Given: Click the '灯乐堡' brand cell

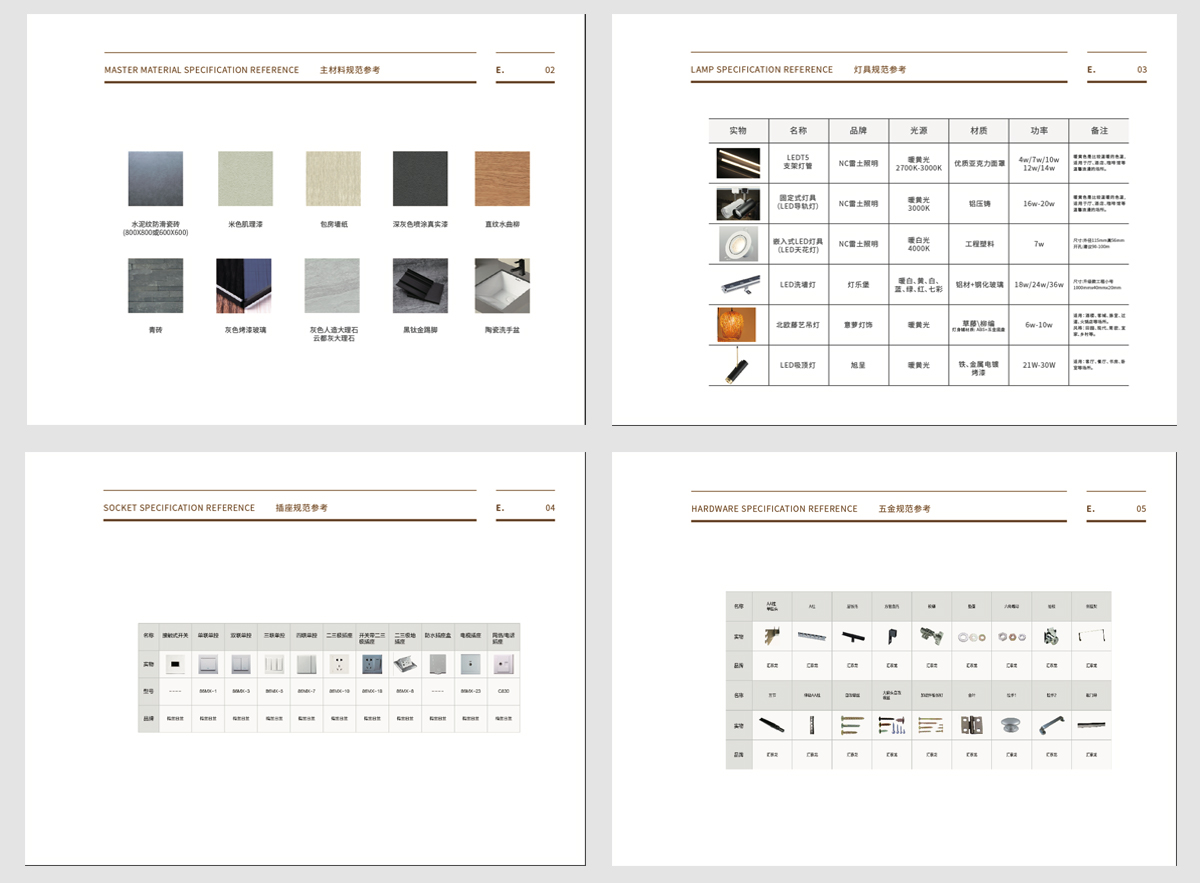Looking at the screenshot, I should tap(859, 285).
